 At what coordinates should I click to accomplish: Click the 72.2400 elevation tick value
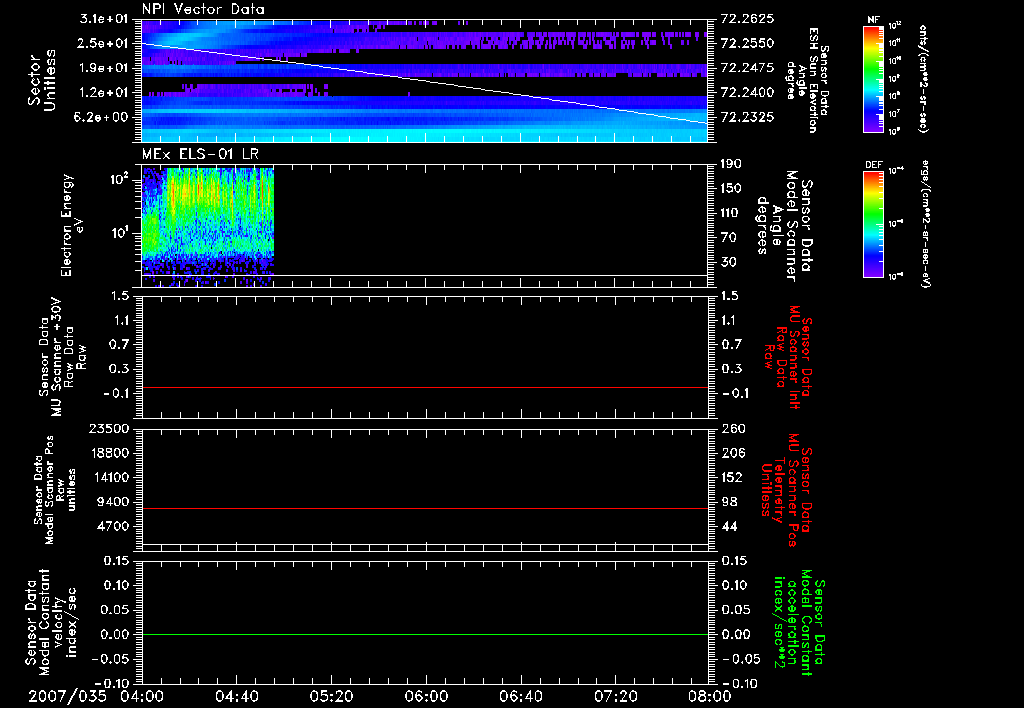point(747,92)
